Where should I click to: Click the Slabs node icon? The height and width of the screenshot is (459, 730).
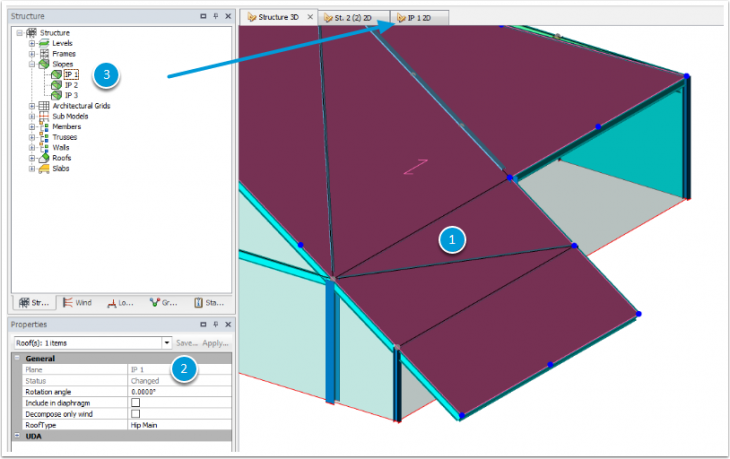tap(44, 169)
